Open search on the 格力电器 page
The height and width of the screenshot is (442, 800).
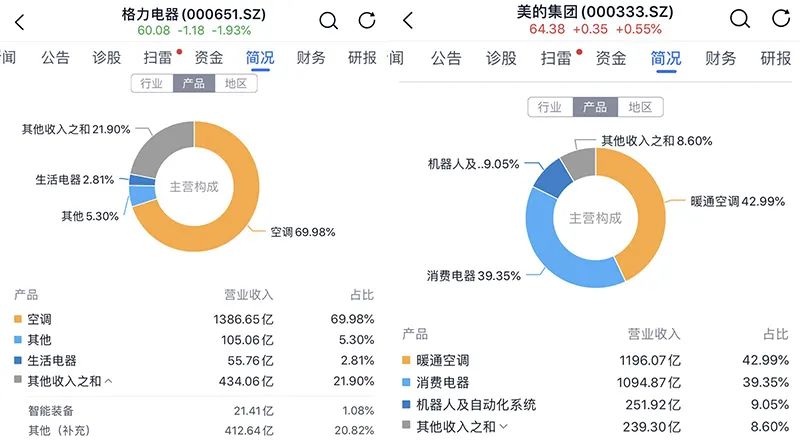tap(329, 21)
